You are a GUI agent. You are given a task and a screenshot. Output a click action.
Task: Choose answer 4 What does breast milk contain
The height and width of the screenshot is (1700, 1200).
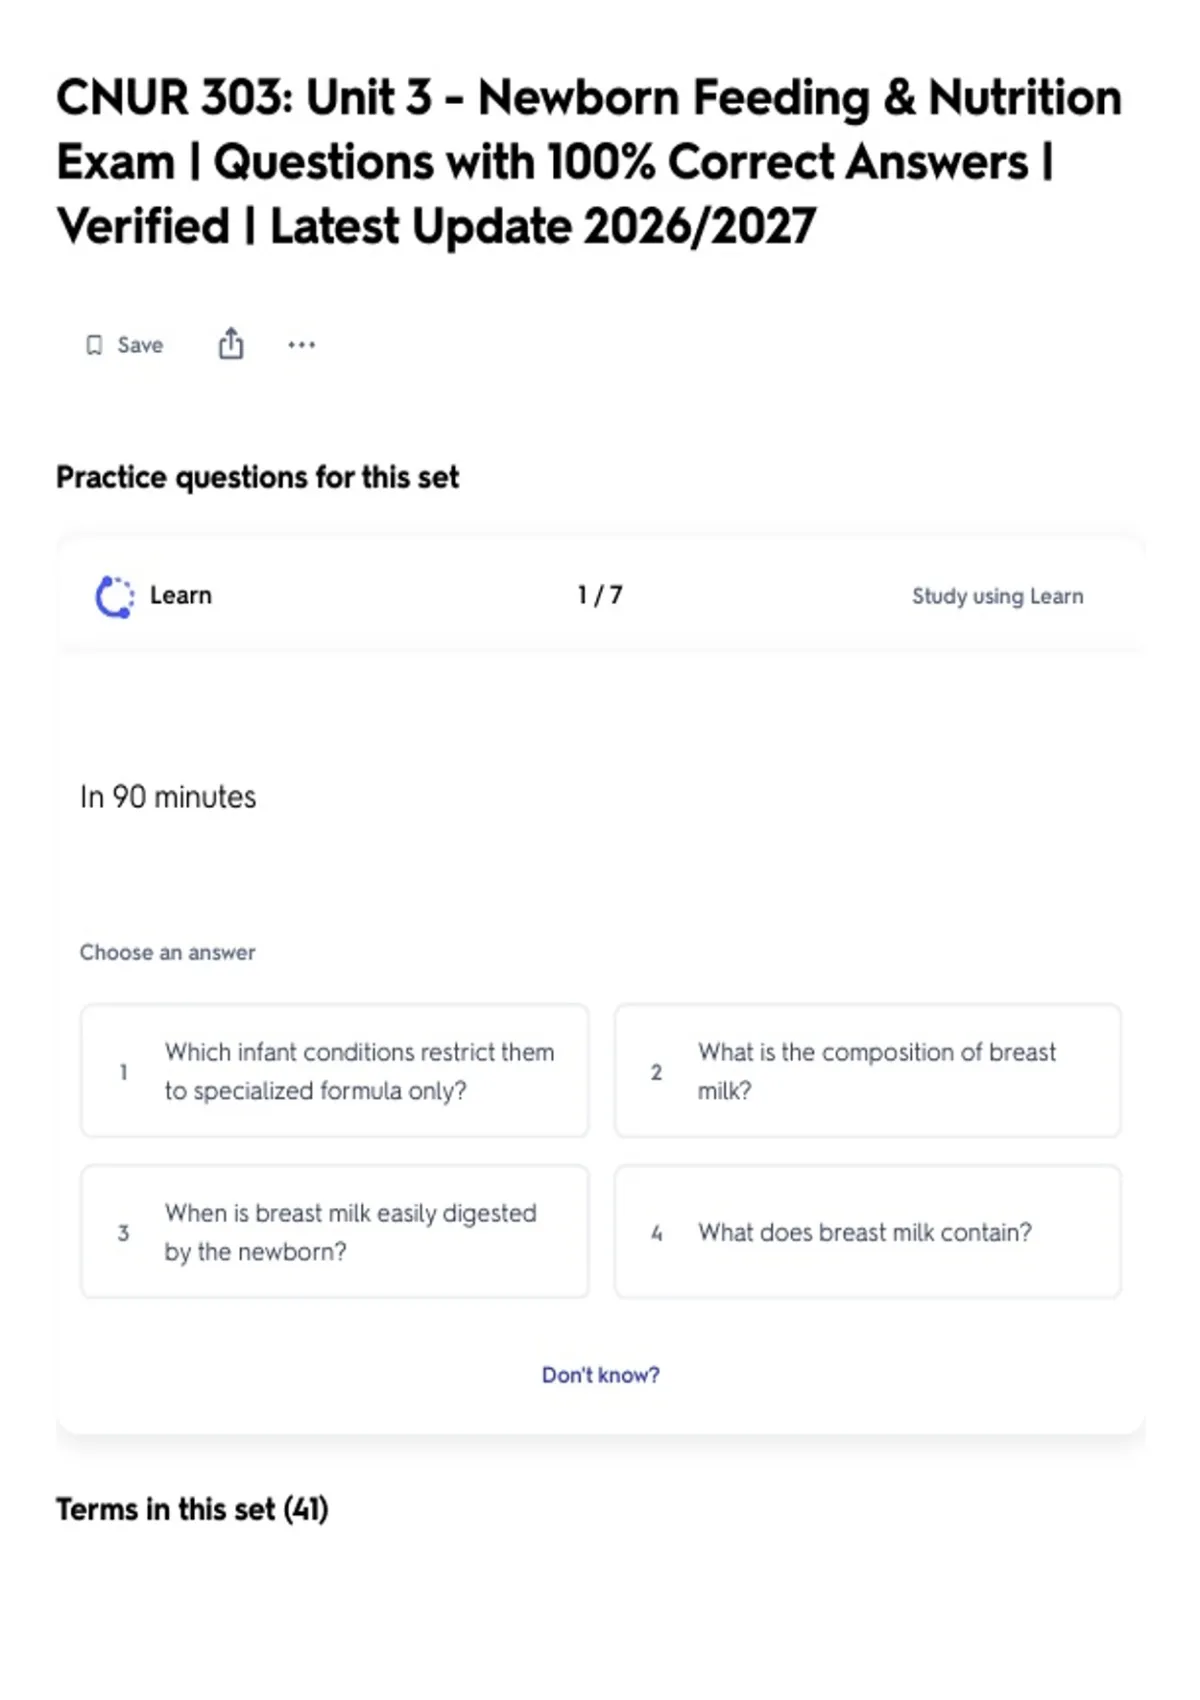coord(868,1232)
